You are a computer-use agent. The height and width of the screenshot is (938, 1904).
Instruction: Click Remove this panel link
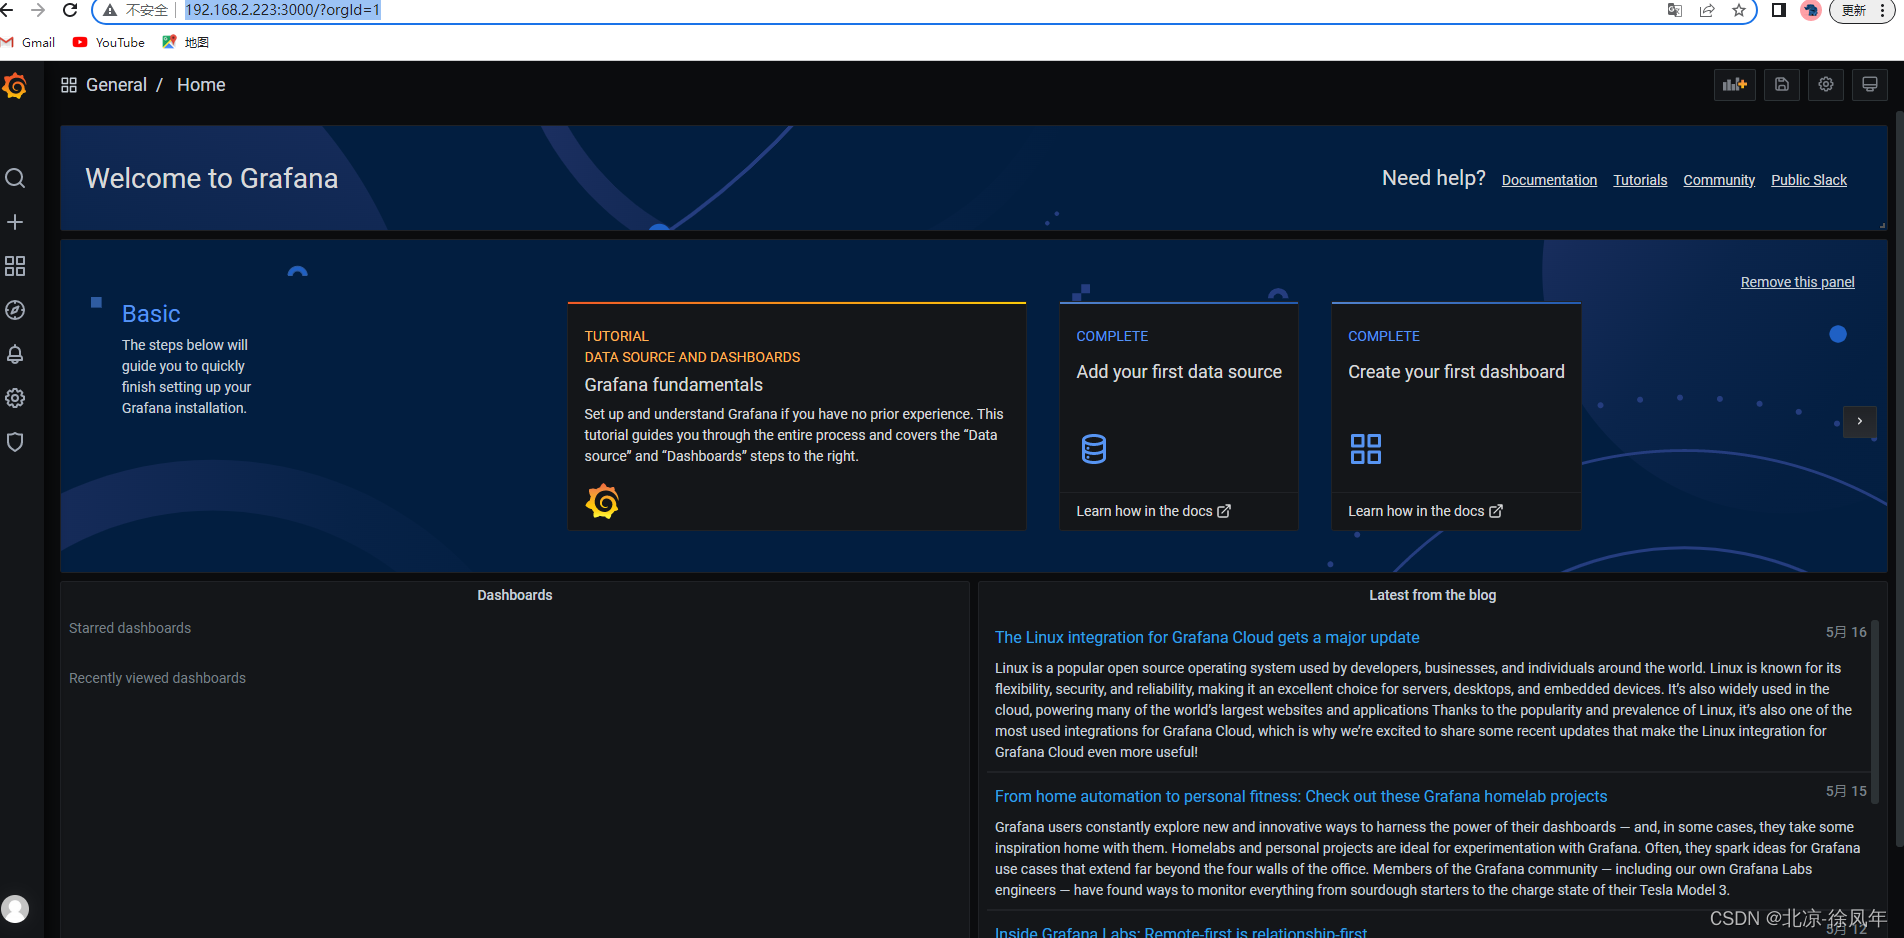[1797, 282]
